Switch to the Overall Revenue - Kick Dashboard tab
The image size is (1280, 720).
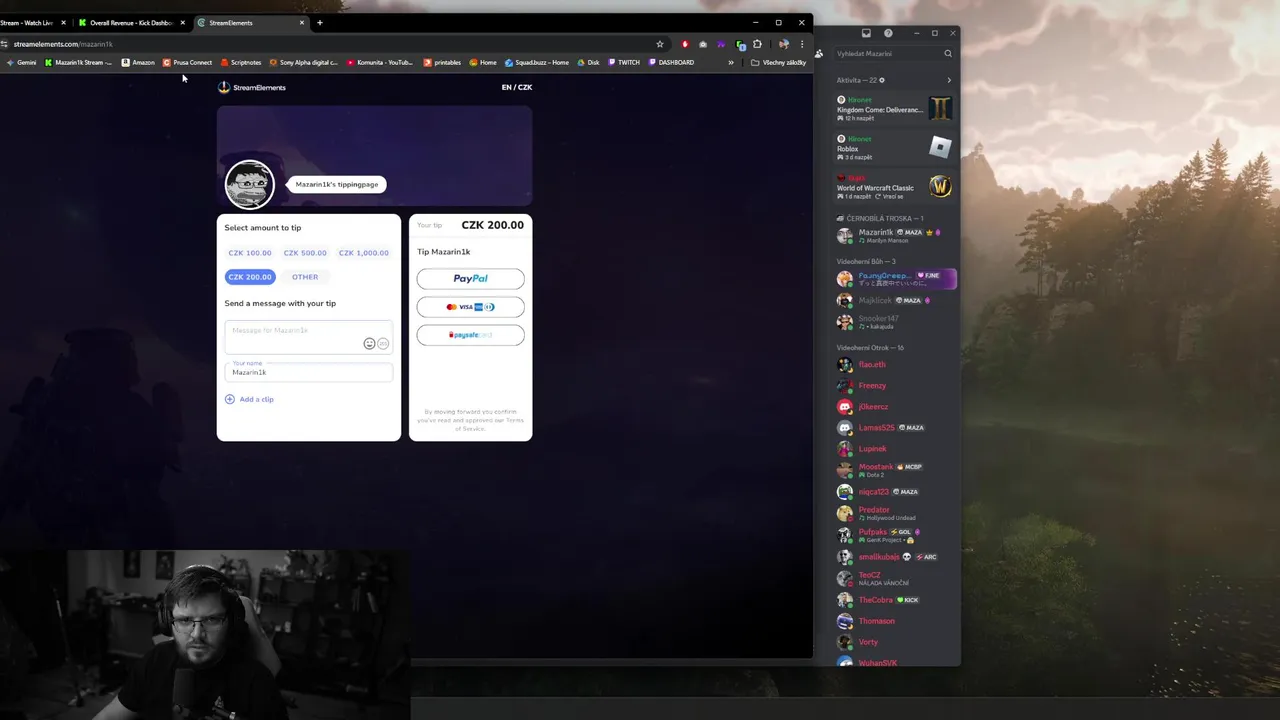132,22
